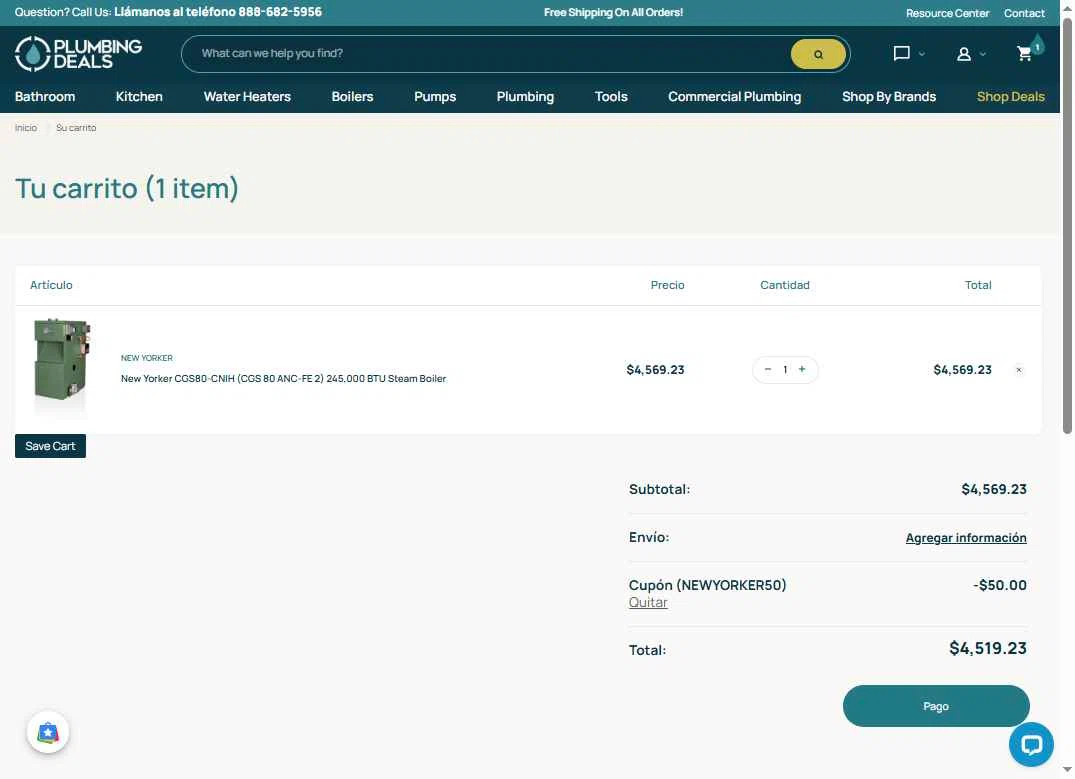Click the Cupón (NEWYORKER50) label

tap(708, 585)
